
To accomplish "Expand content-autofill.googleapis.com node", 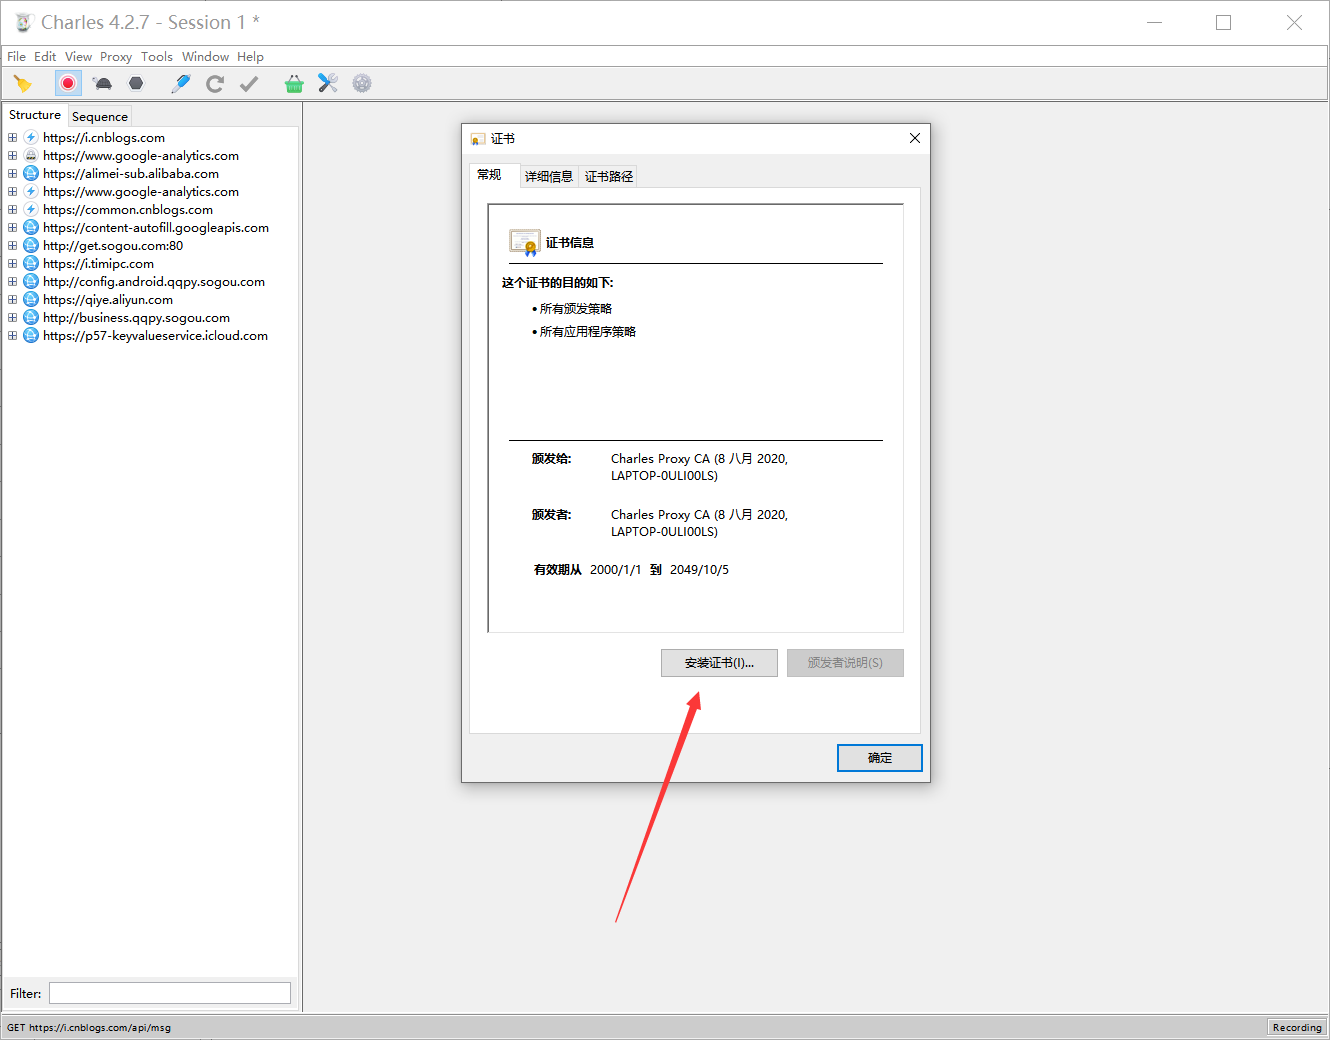I will click(12, 228).
